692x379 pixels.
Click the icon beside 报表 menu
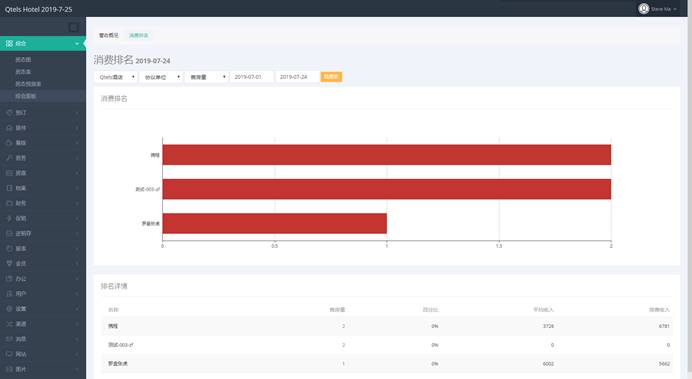pos(9,248)
